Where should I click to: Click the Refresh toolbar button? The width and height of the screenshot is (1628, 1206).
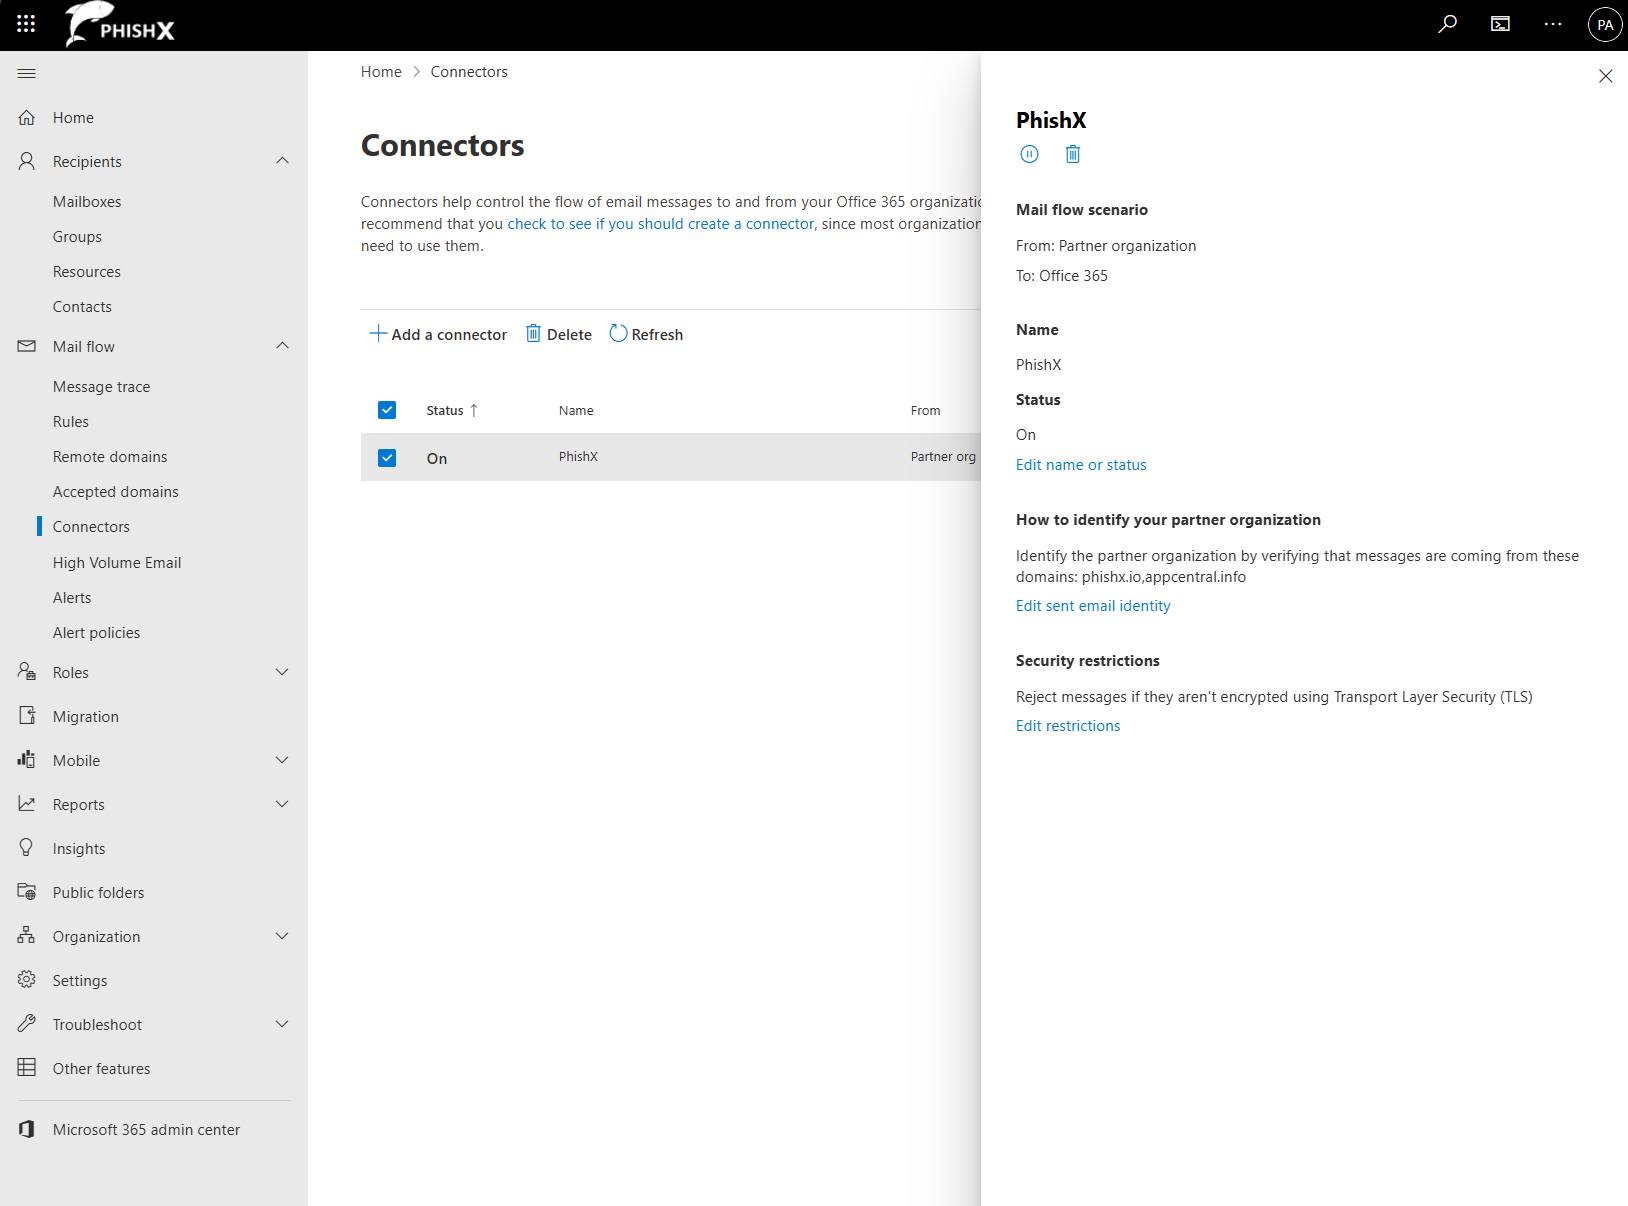(646, 334)
